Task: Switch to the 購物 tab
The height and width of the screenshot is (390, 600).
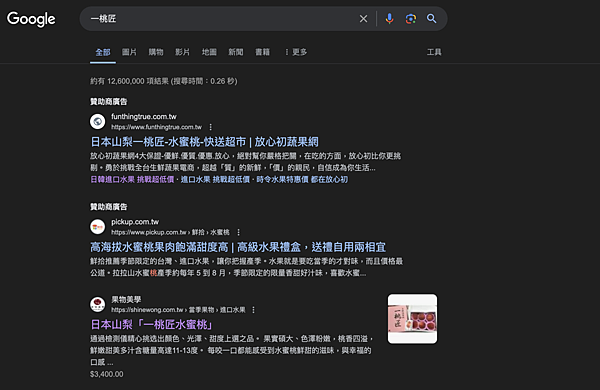Action: [156, 52]
